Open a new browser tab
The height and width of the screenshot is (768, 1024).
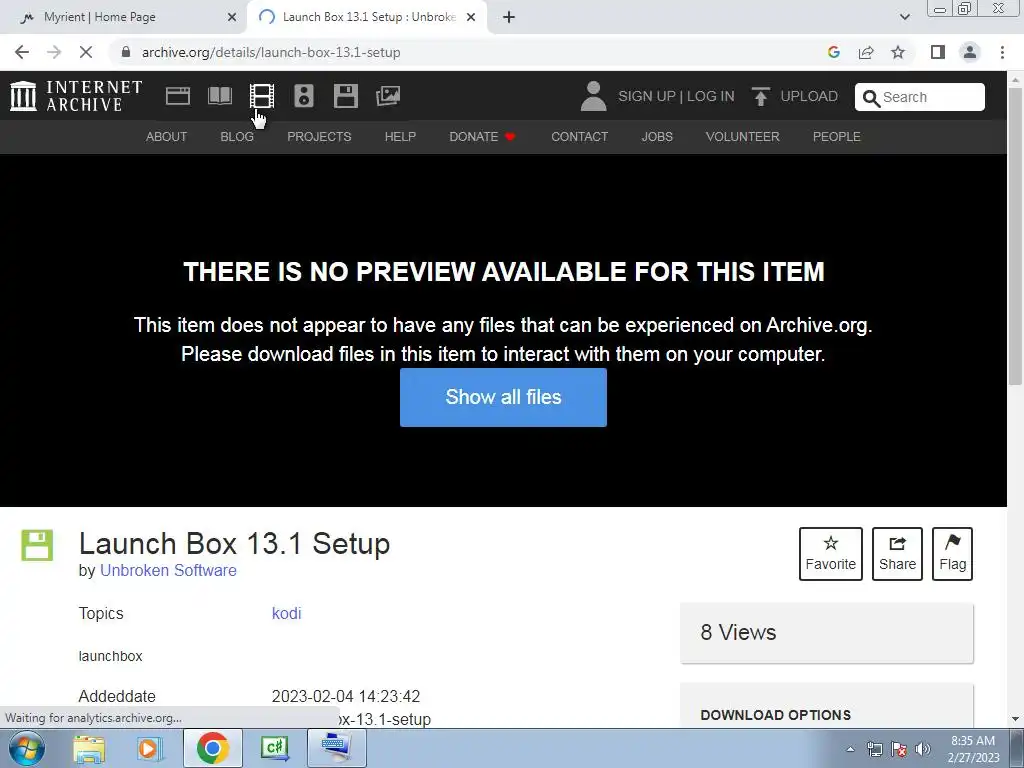[509, 18]
